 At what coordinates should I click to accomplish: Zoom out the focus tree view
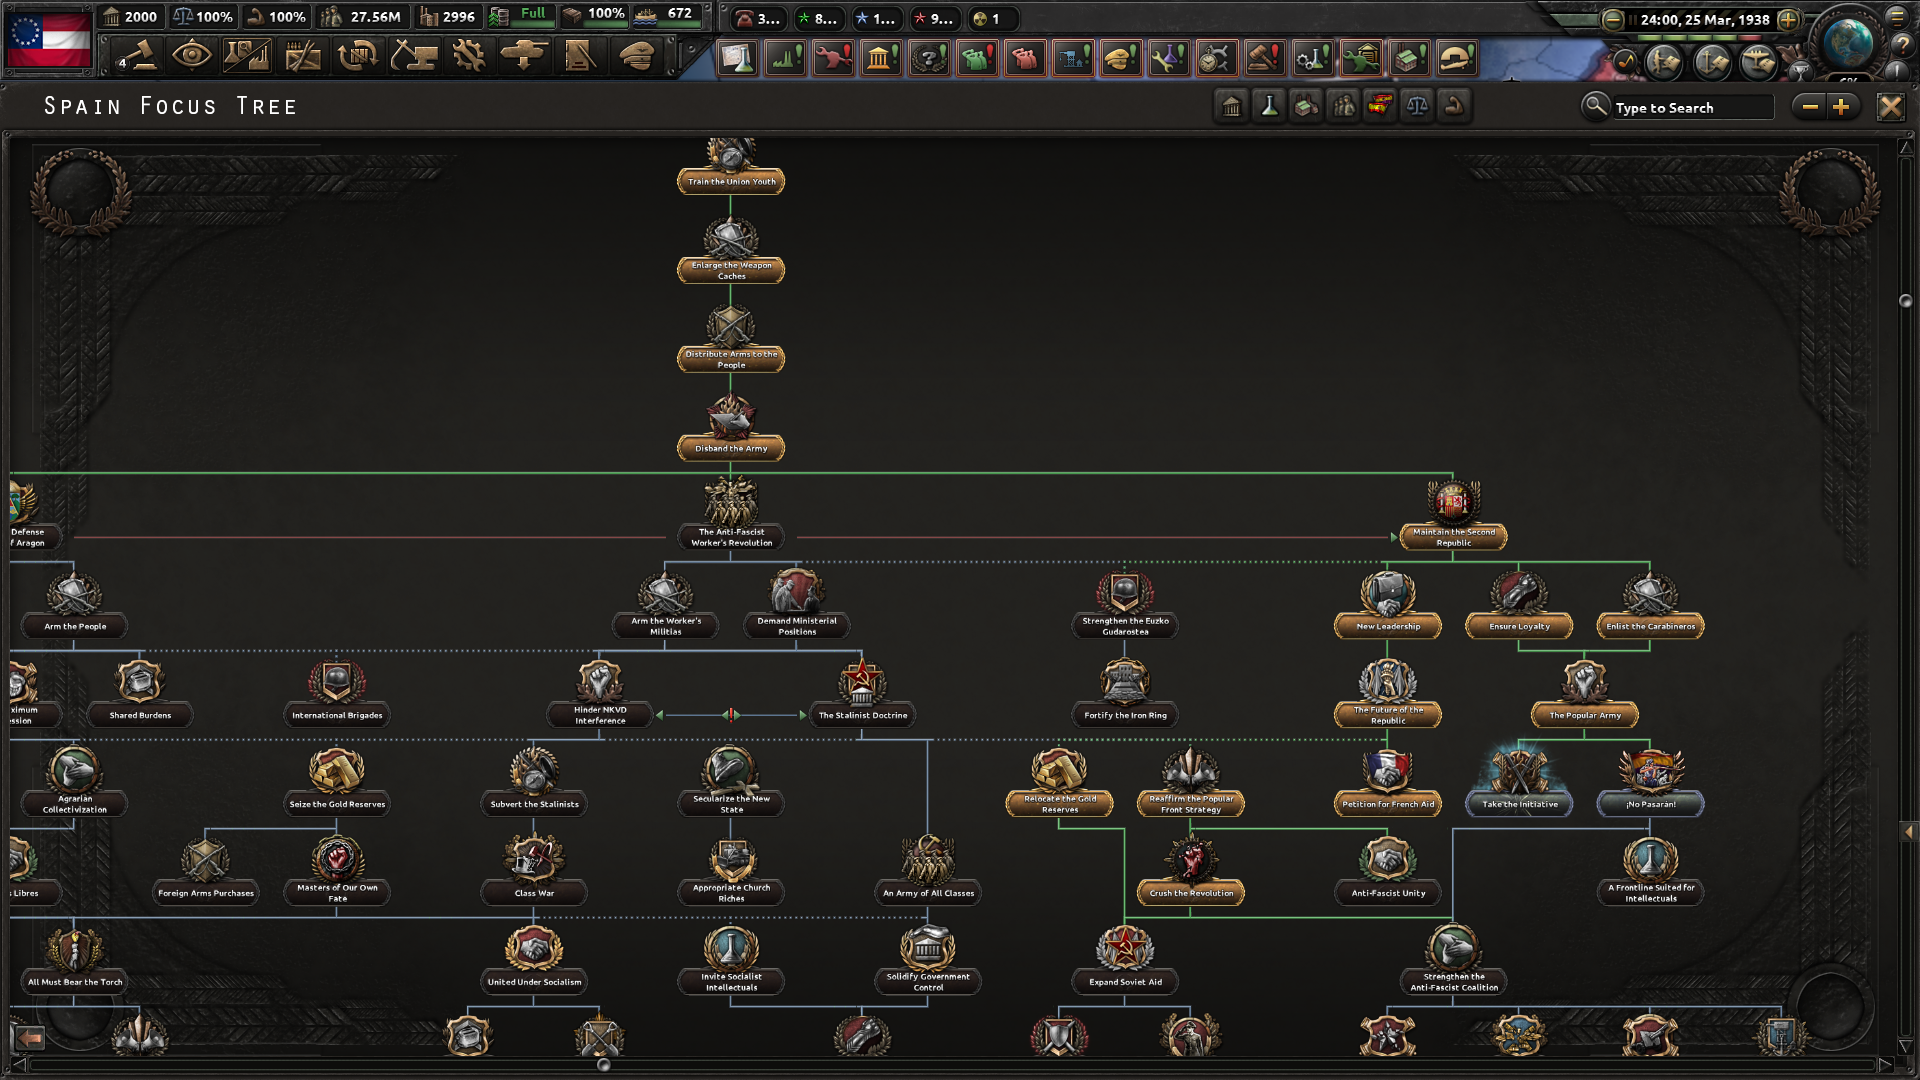click(x=1810, y=107)
